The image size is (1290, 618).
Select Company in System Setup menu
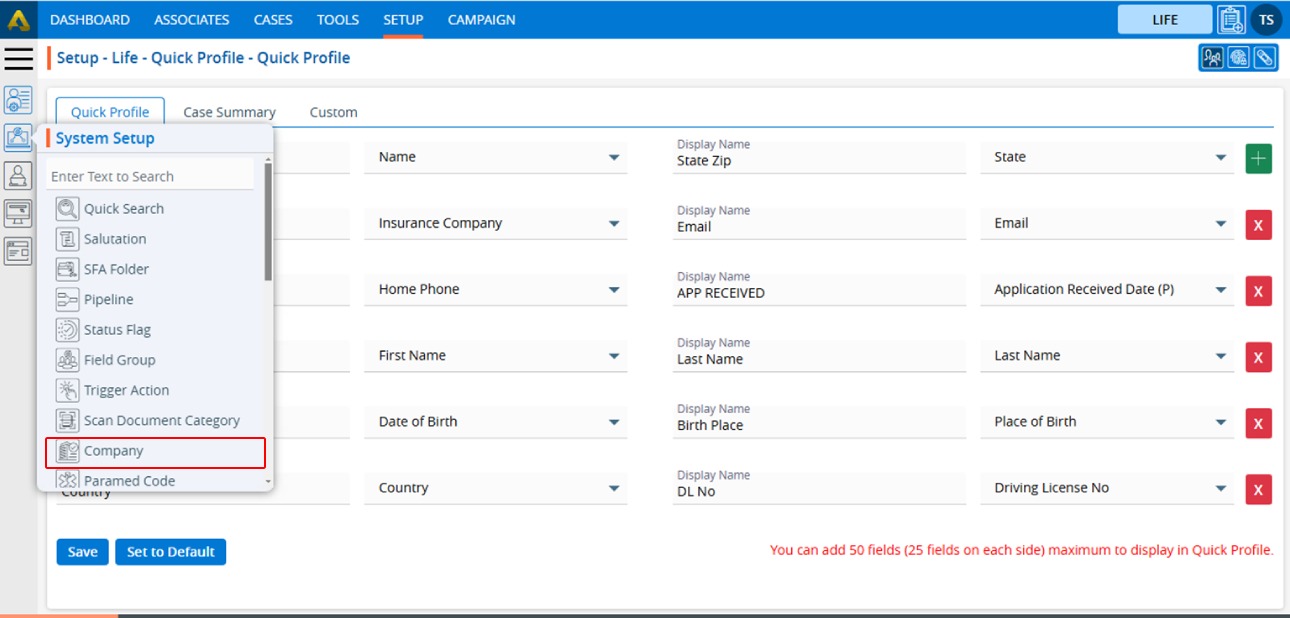[114, 451]
